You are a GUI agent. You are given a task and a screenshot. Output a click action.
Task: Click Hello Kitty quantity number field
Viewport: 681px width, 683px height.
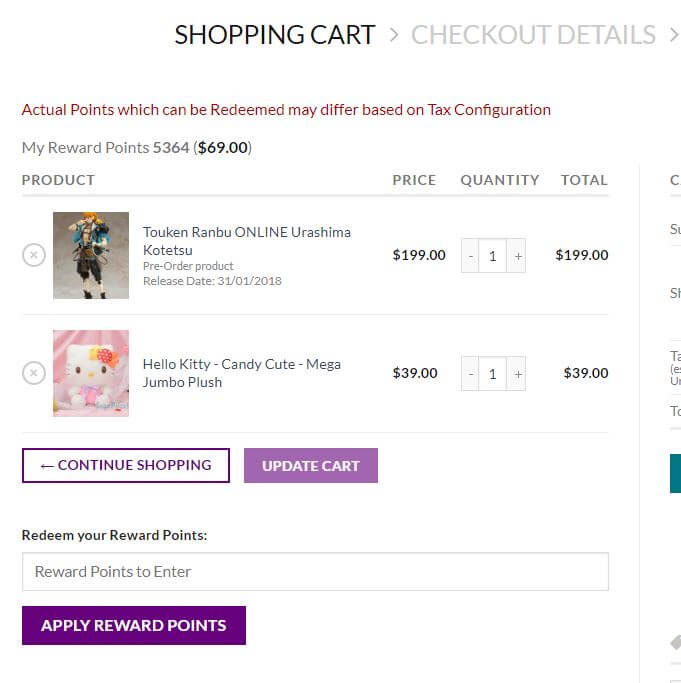[x=493, y=374]
